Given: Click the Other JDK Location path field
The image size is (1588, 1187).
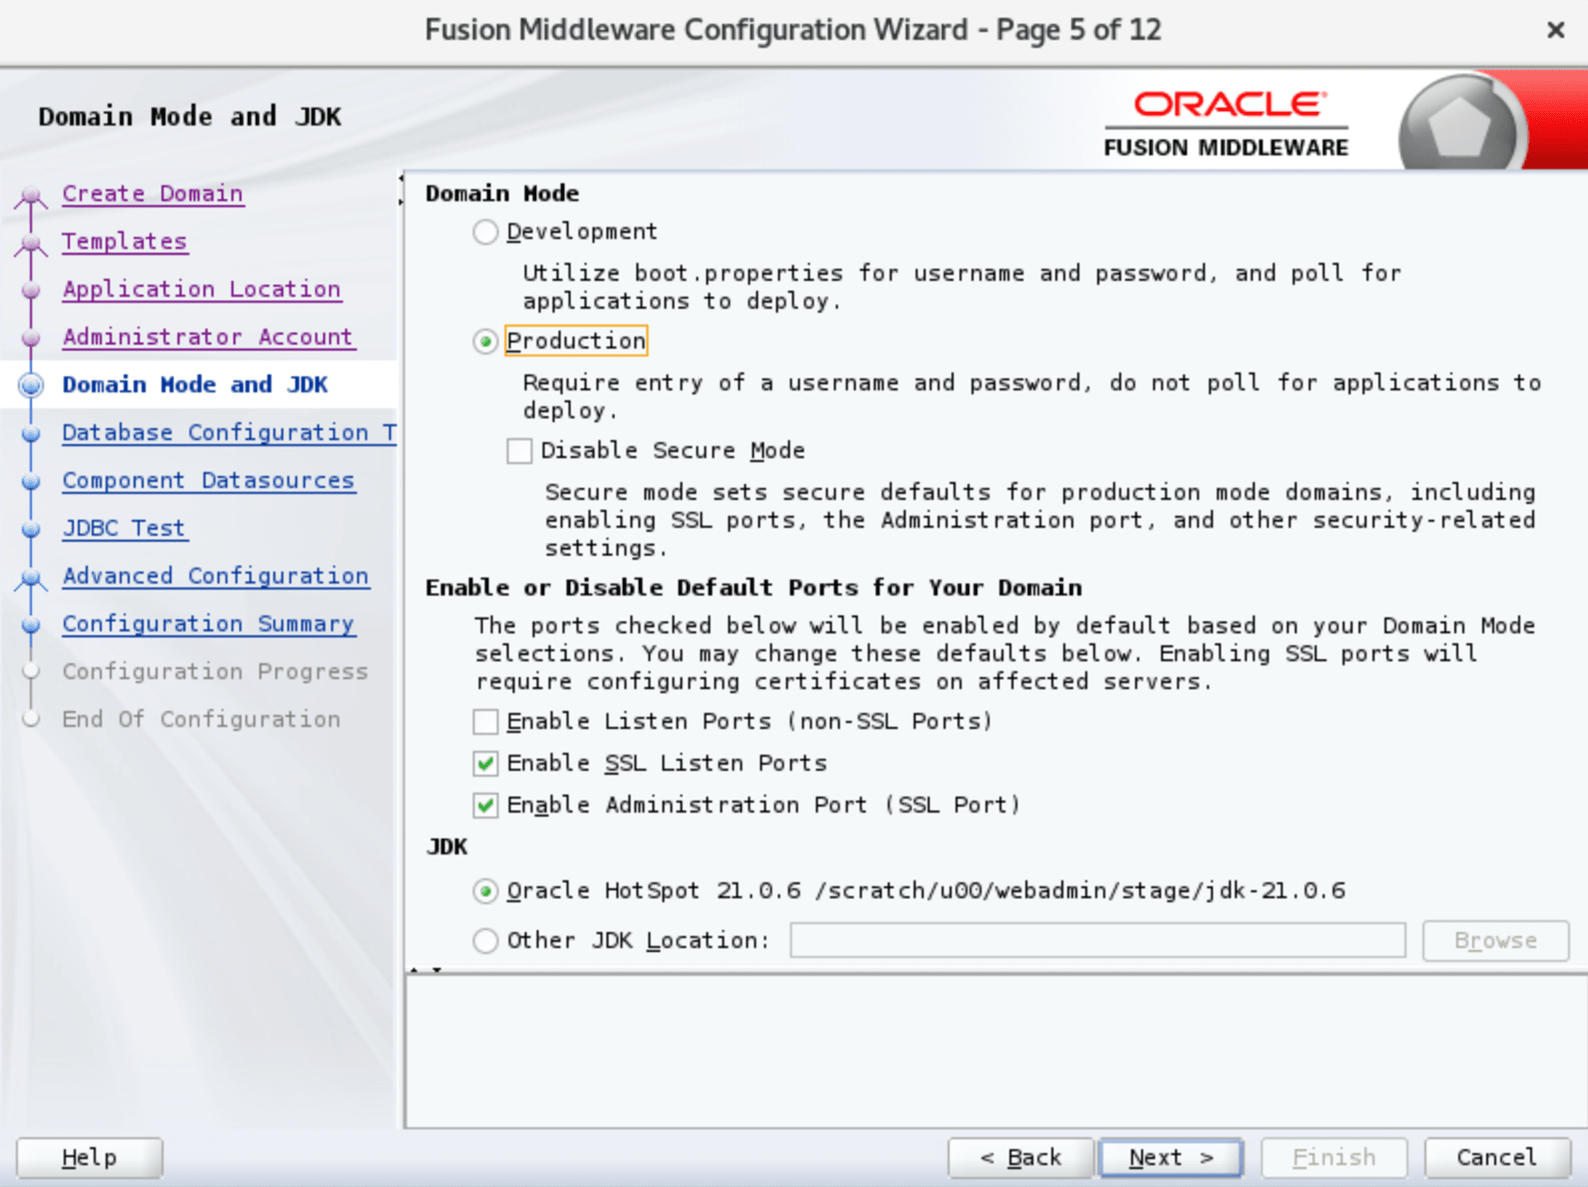Looking at the screenshot, I should click(1097, 941).
